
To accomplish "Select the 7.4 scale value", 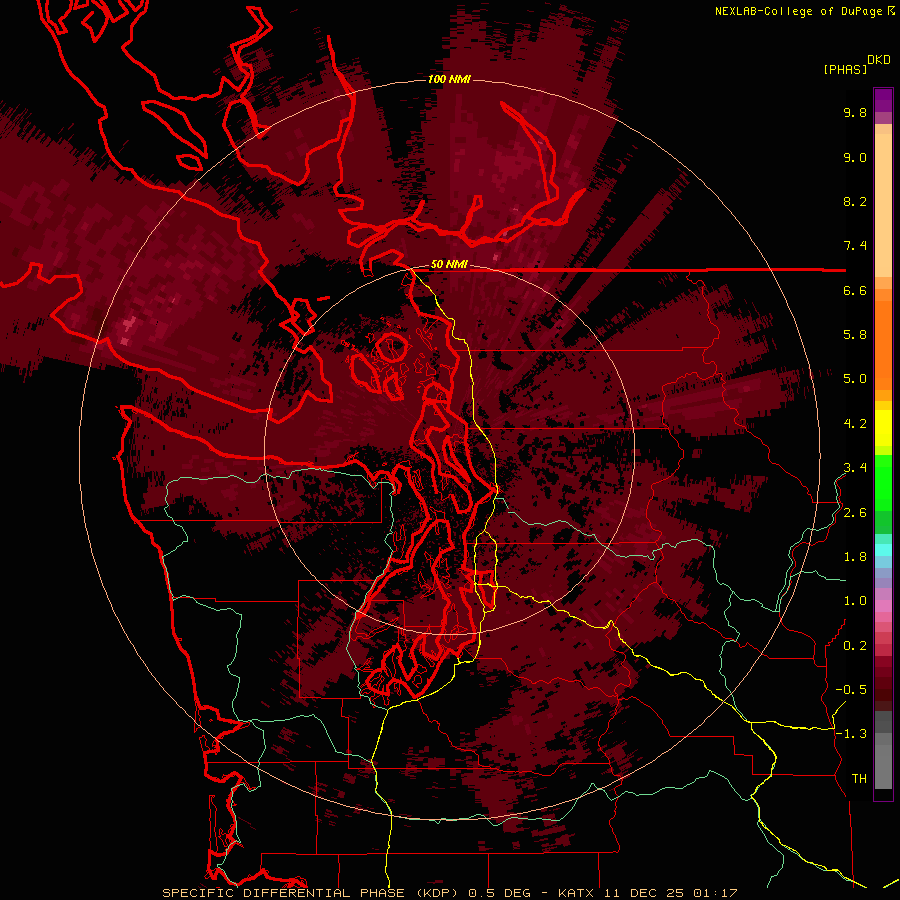I will (x=855, y=246).
